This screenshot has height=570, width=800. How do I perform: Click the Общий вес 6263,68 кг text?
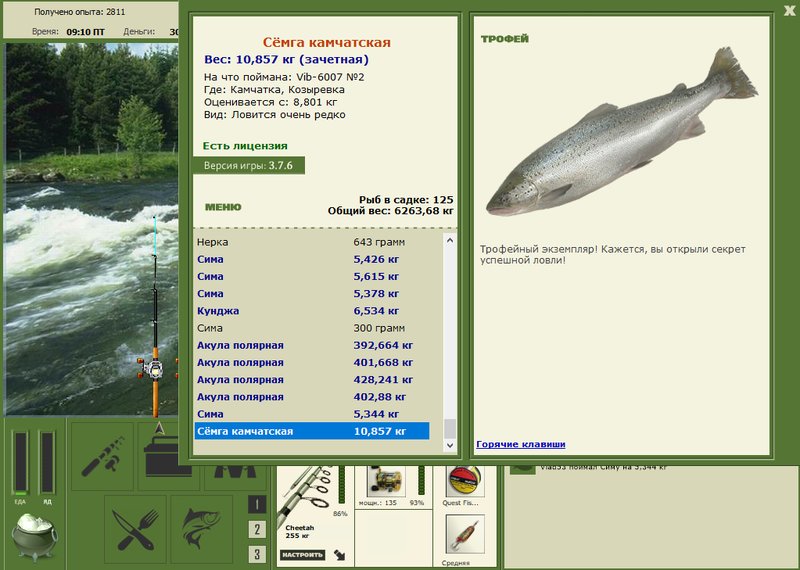click(x=390, y=211)
